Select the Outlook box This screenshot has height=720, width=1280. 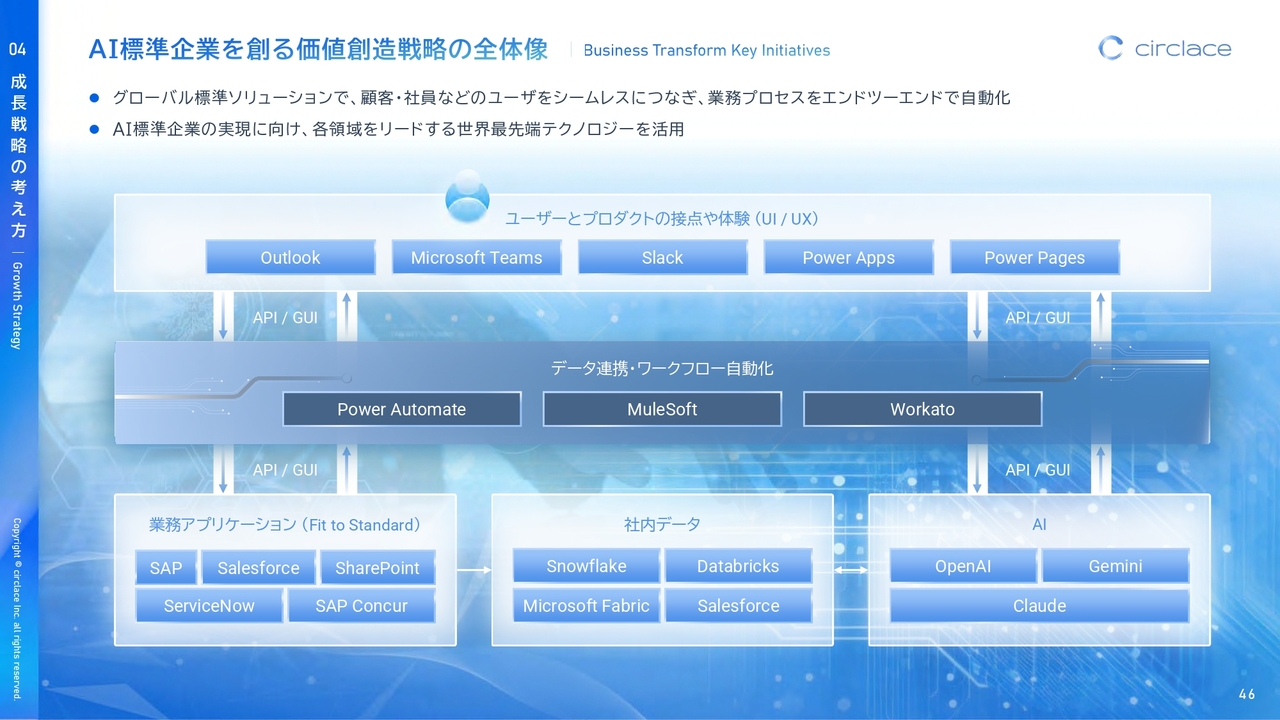[x=290, y=257]
